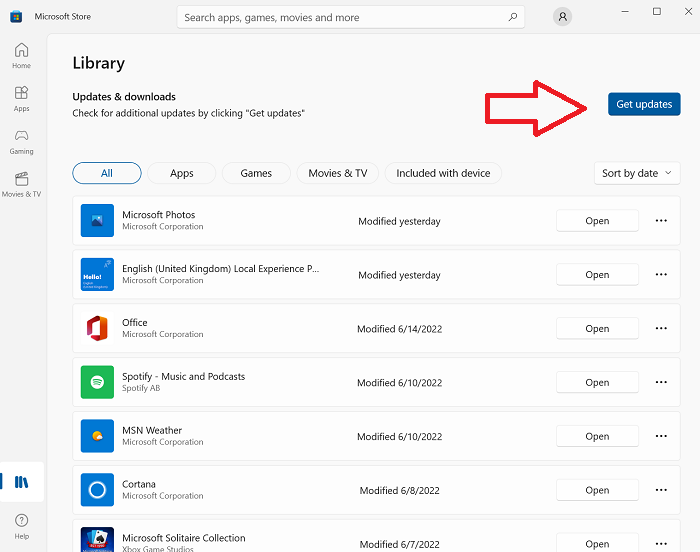Open more options for Microsoft Solitaire Collection
This screenshot has width=700, height=552.
[x=661, y=544]
